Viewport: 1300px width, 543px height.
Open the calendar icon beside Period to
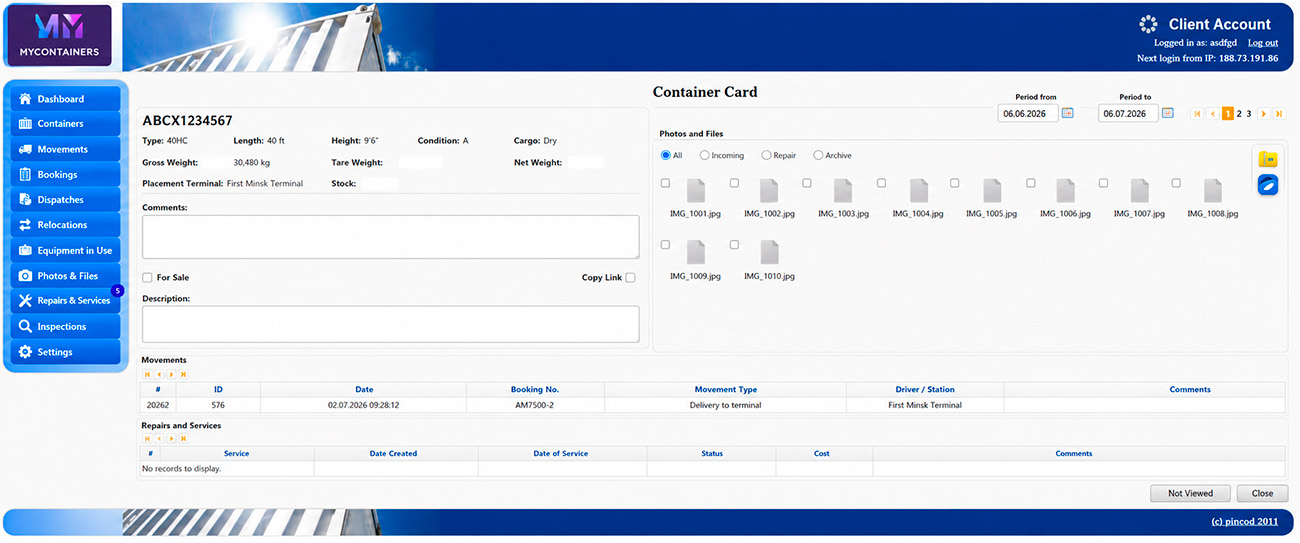1167,114
